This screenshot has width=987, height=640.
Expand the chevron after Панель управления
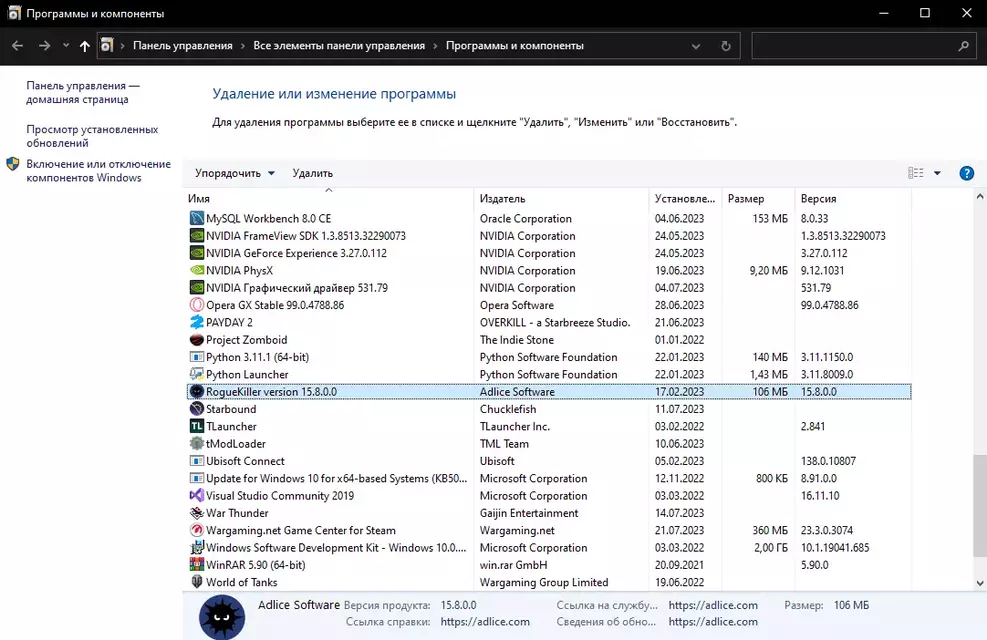(243, 46)
